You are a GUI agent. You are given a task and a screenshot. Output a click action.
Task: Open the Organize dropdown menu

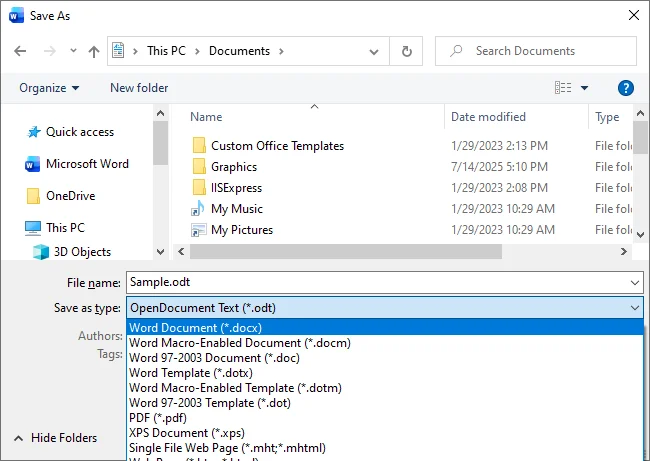tap(49, 88)
